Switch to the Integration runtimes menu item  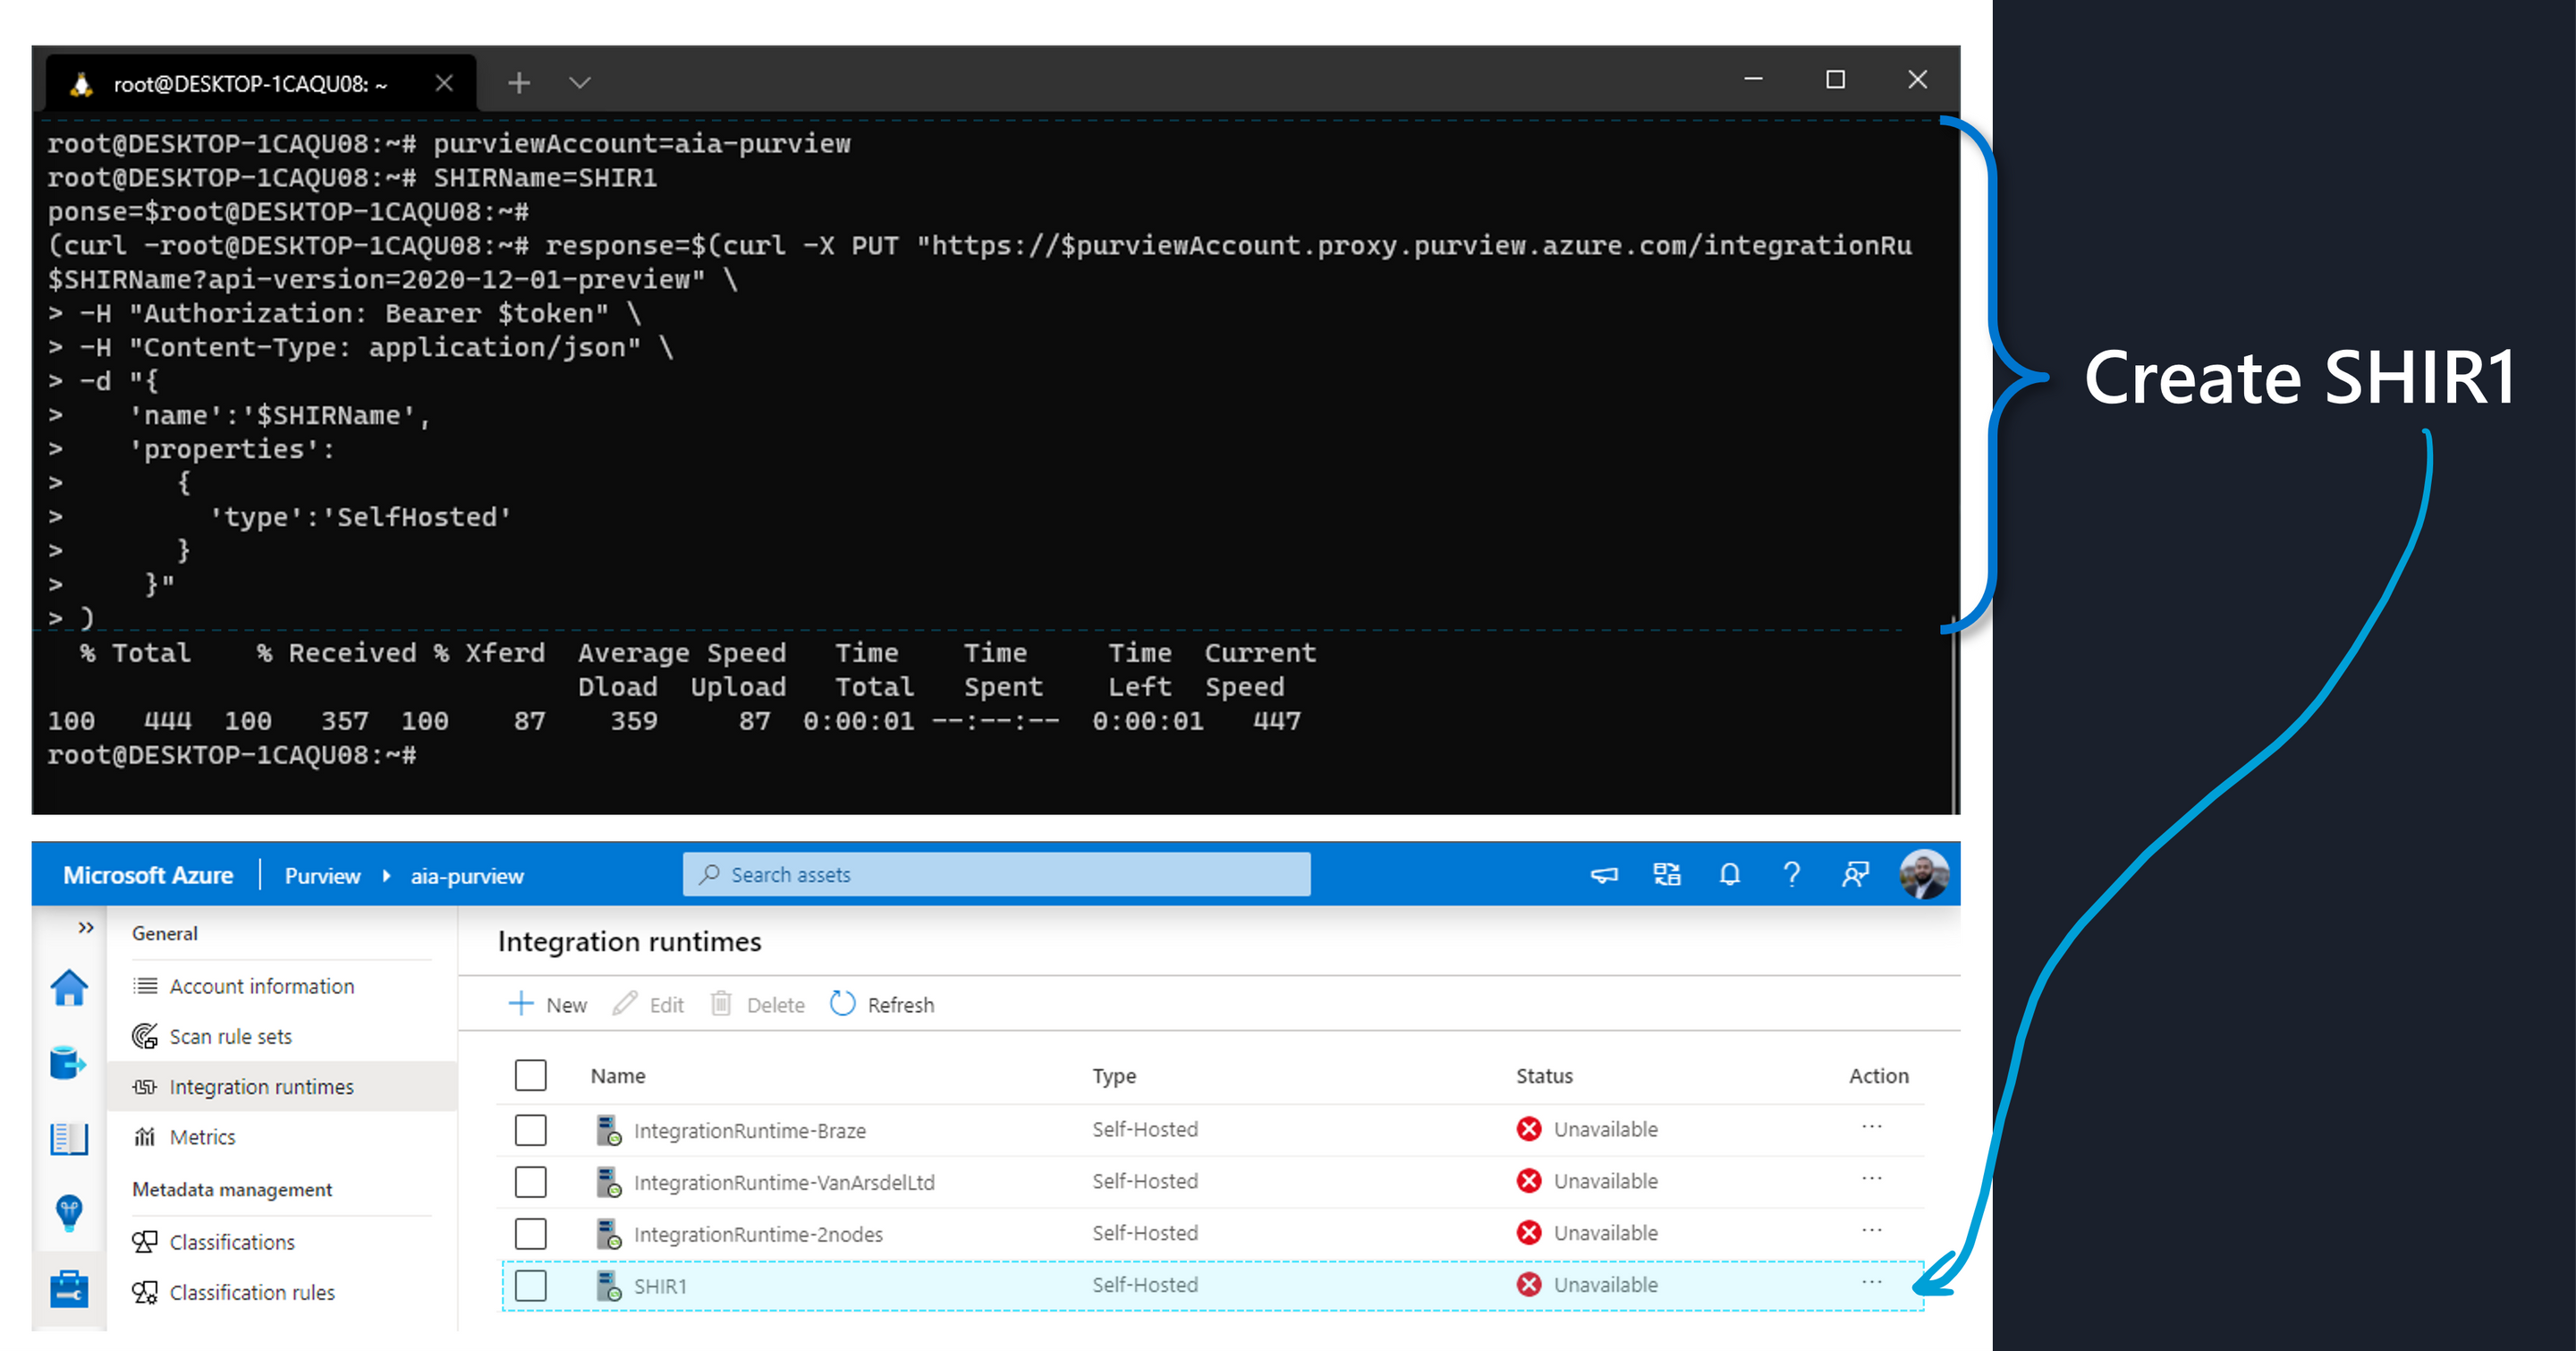pyautogui.click(x=261, y=1086)
